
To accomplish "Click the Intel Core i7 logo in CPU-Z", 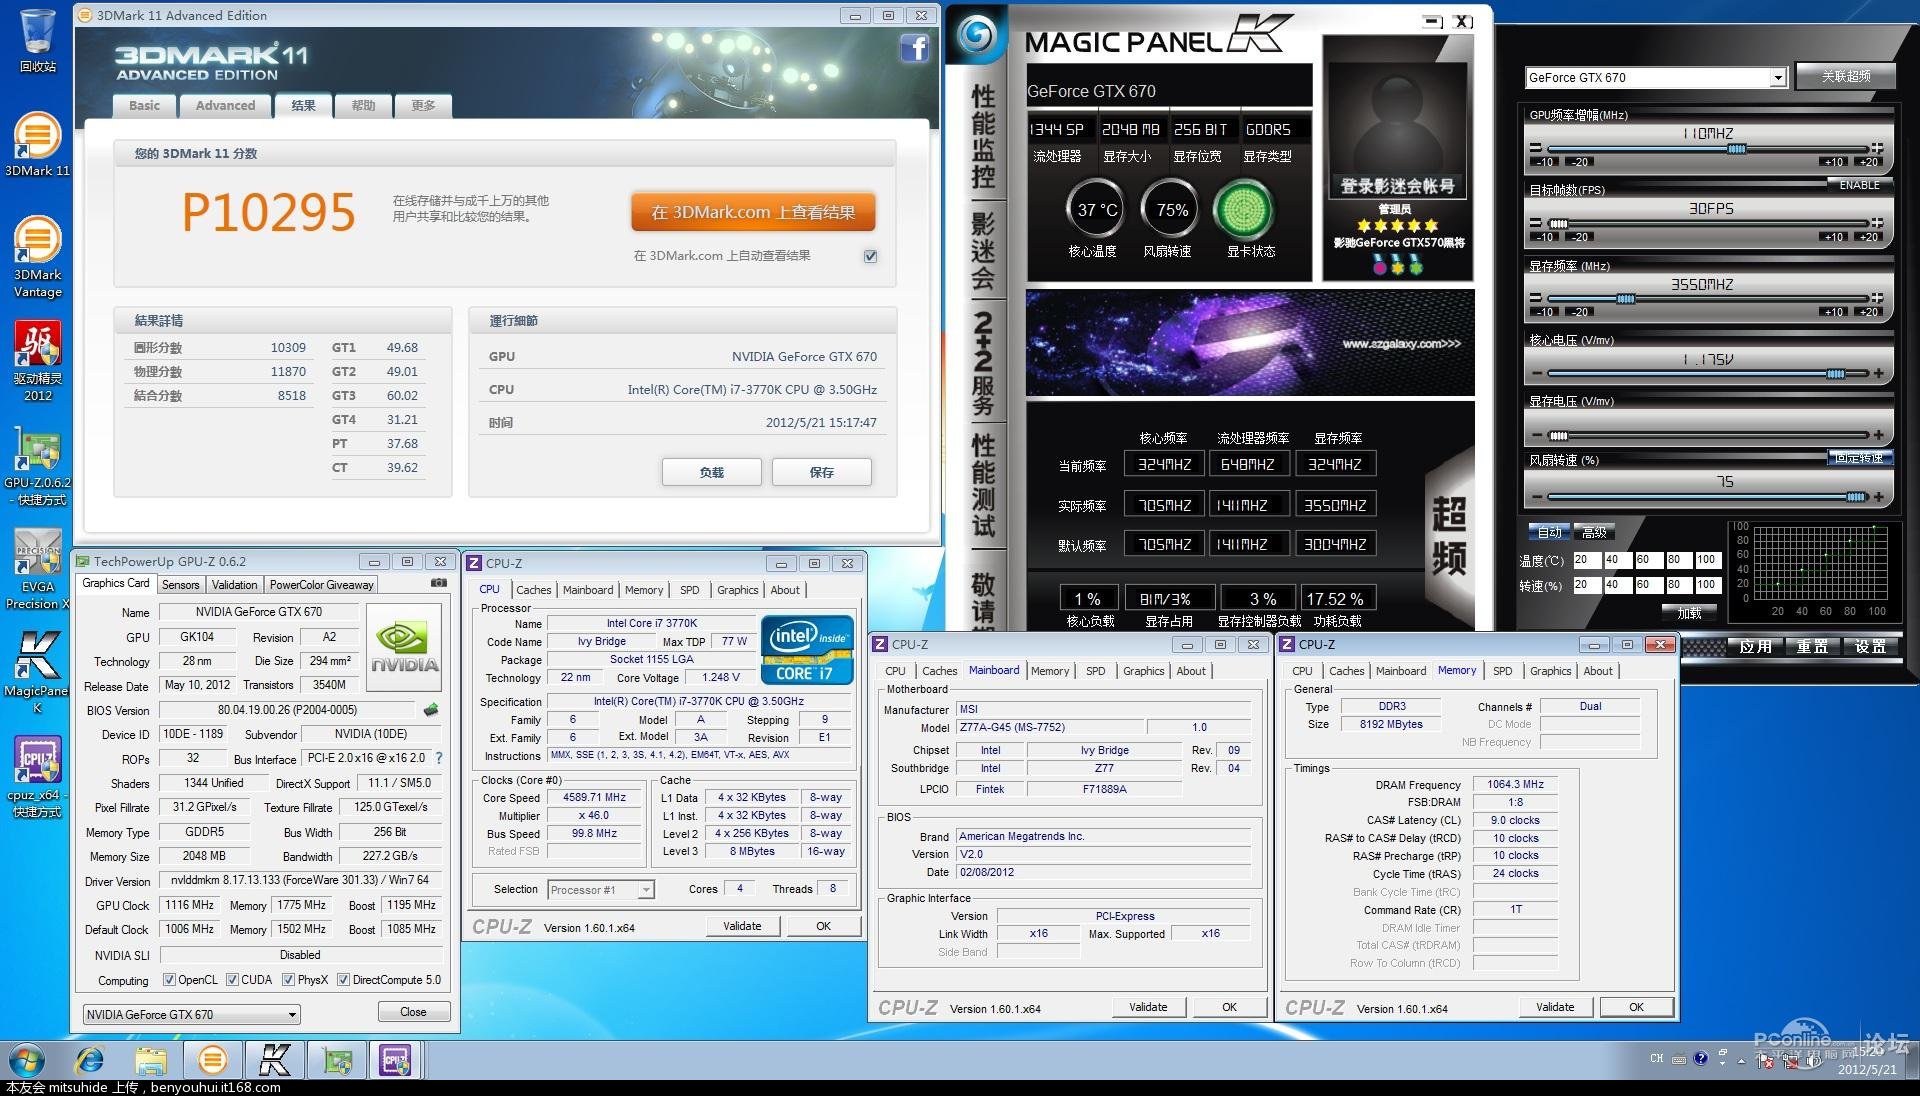I will [x=807, y=650].
